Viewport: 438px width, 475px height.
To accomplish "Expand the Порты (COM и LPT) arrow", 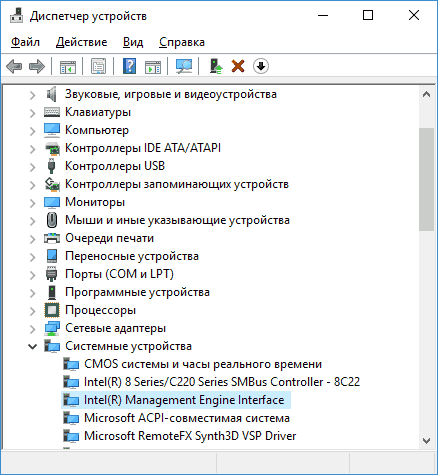I will pos(32,275).
